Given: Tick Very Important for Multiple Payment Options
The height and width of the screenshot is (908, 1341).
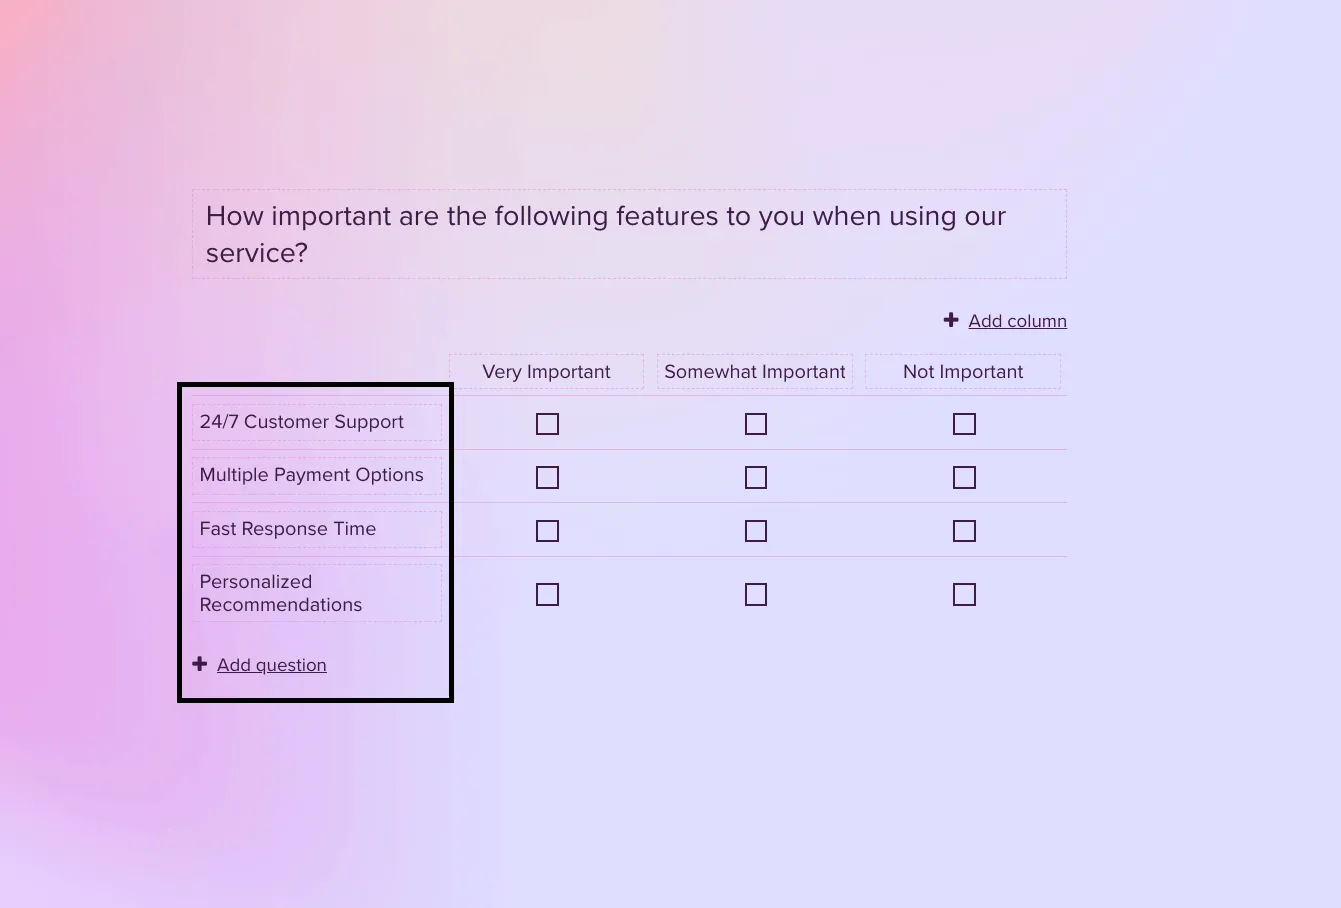Looking at the screenshot, I should click(547, 478).
